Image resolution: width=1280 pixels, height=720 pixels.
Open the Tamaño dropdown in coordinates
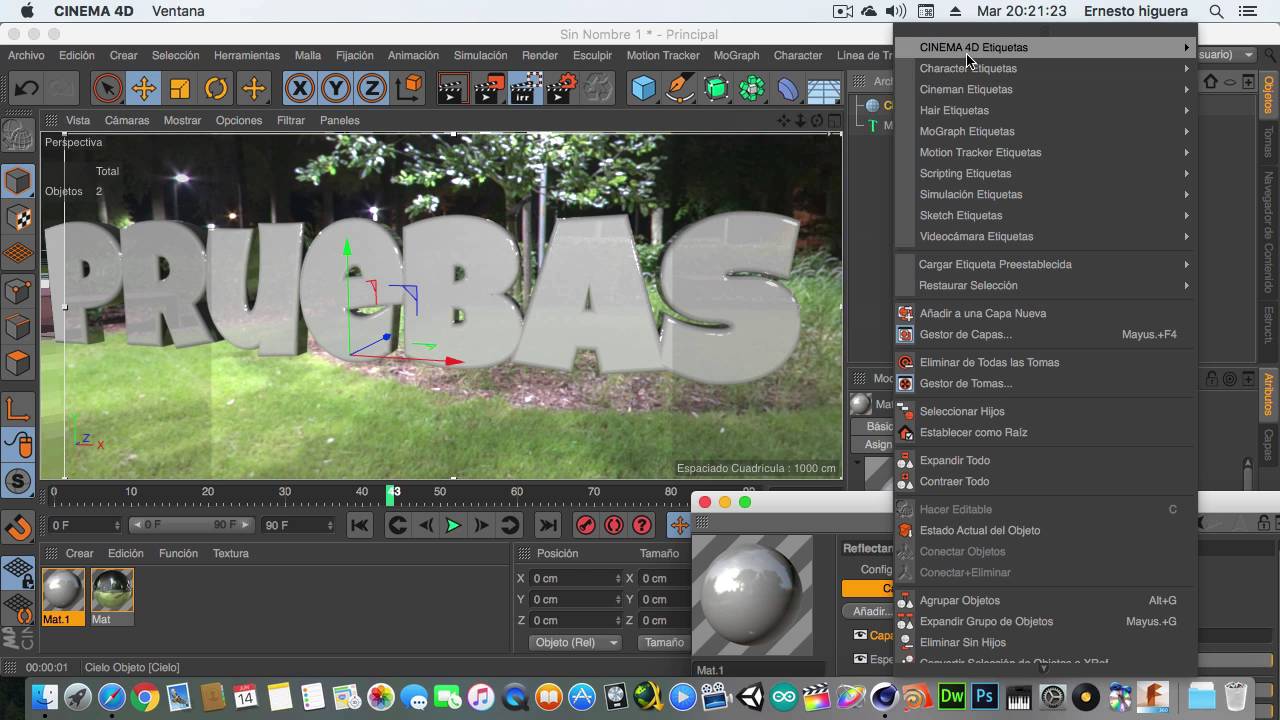tap(662, 642)
